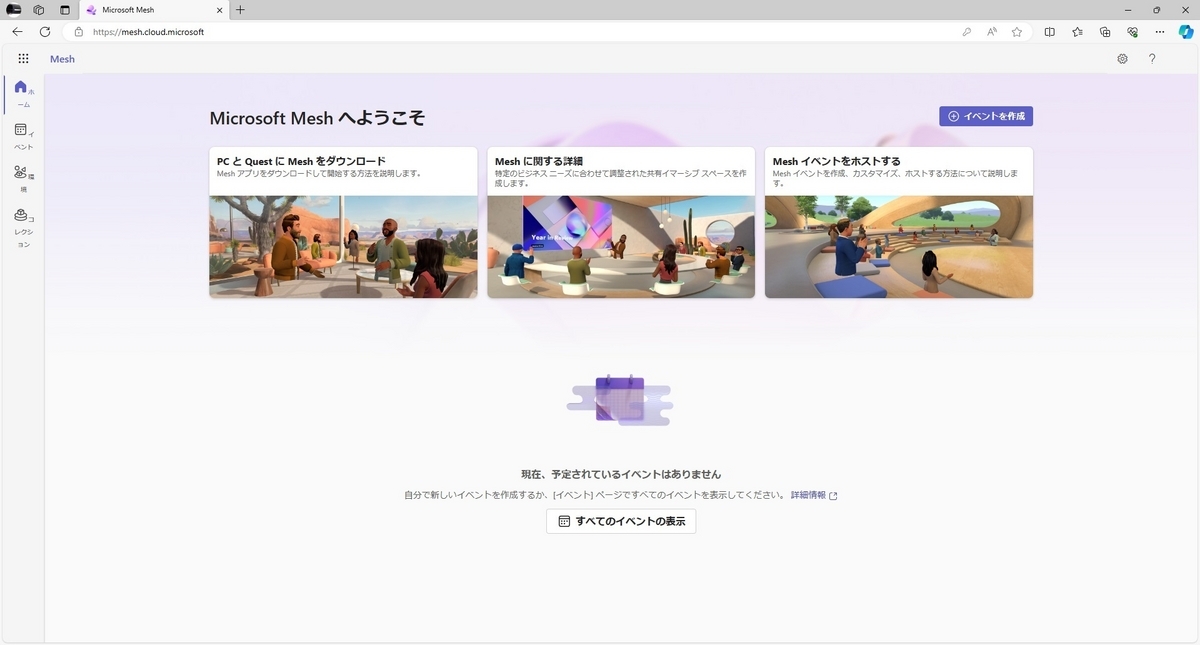The height and width of the screenshot is (645, 1200).
Task: Add page to favorites star icon
Action: coord(1017,32)
